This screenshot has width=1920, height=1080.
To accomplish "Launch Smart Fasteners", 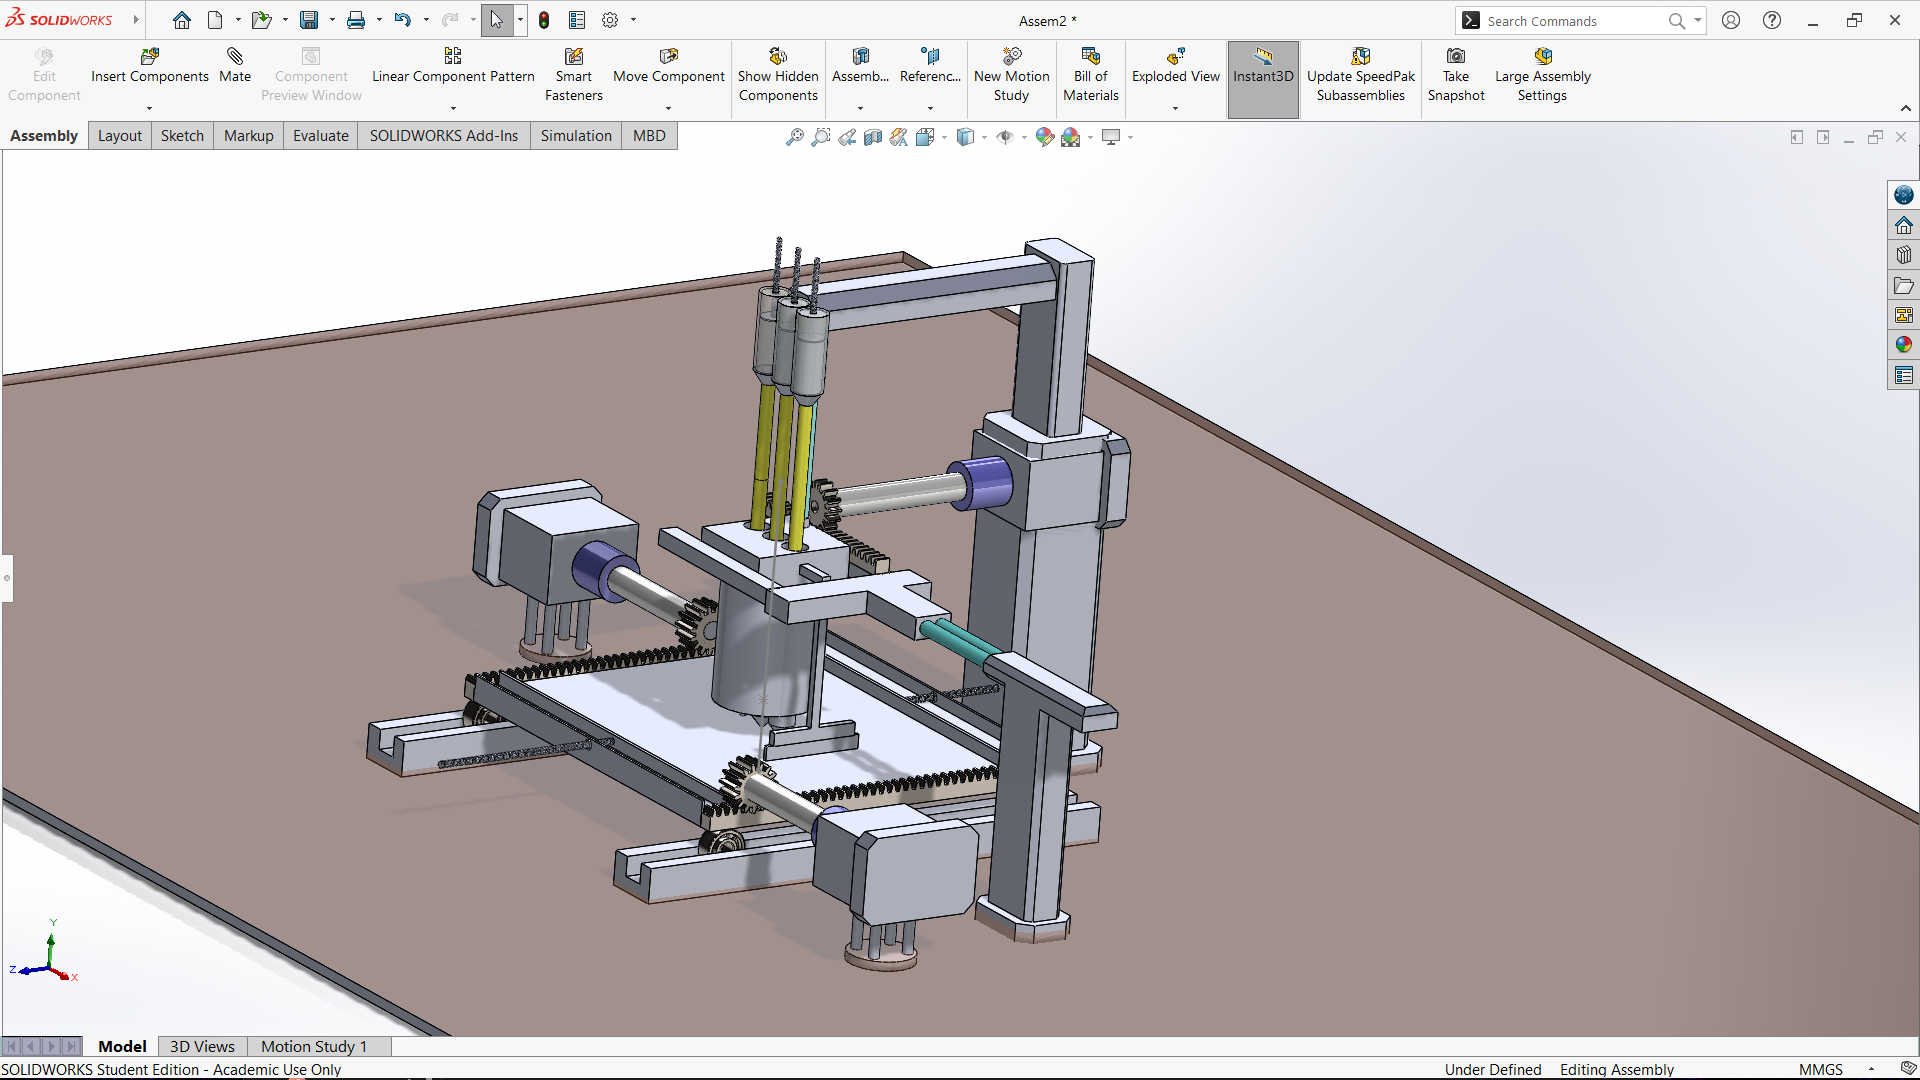I will 574,75.
